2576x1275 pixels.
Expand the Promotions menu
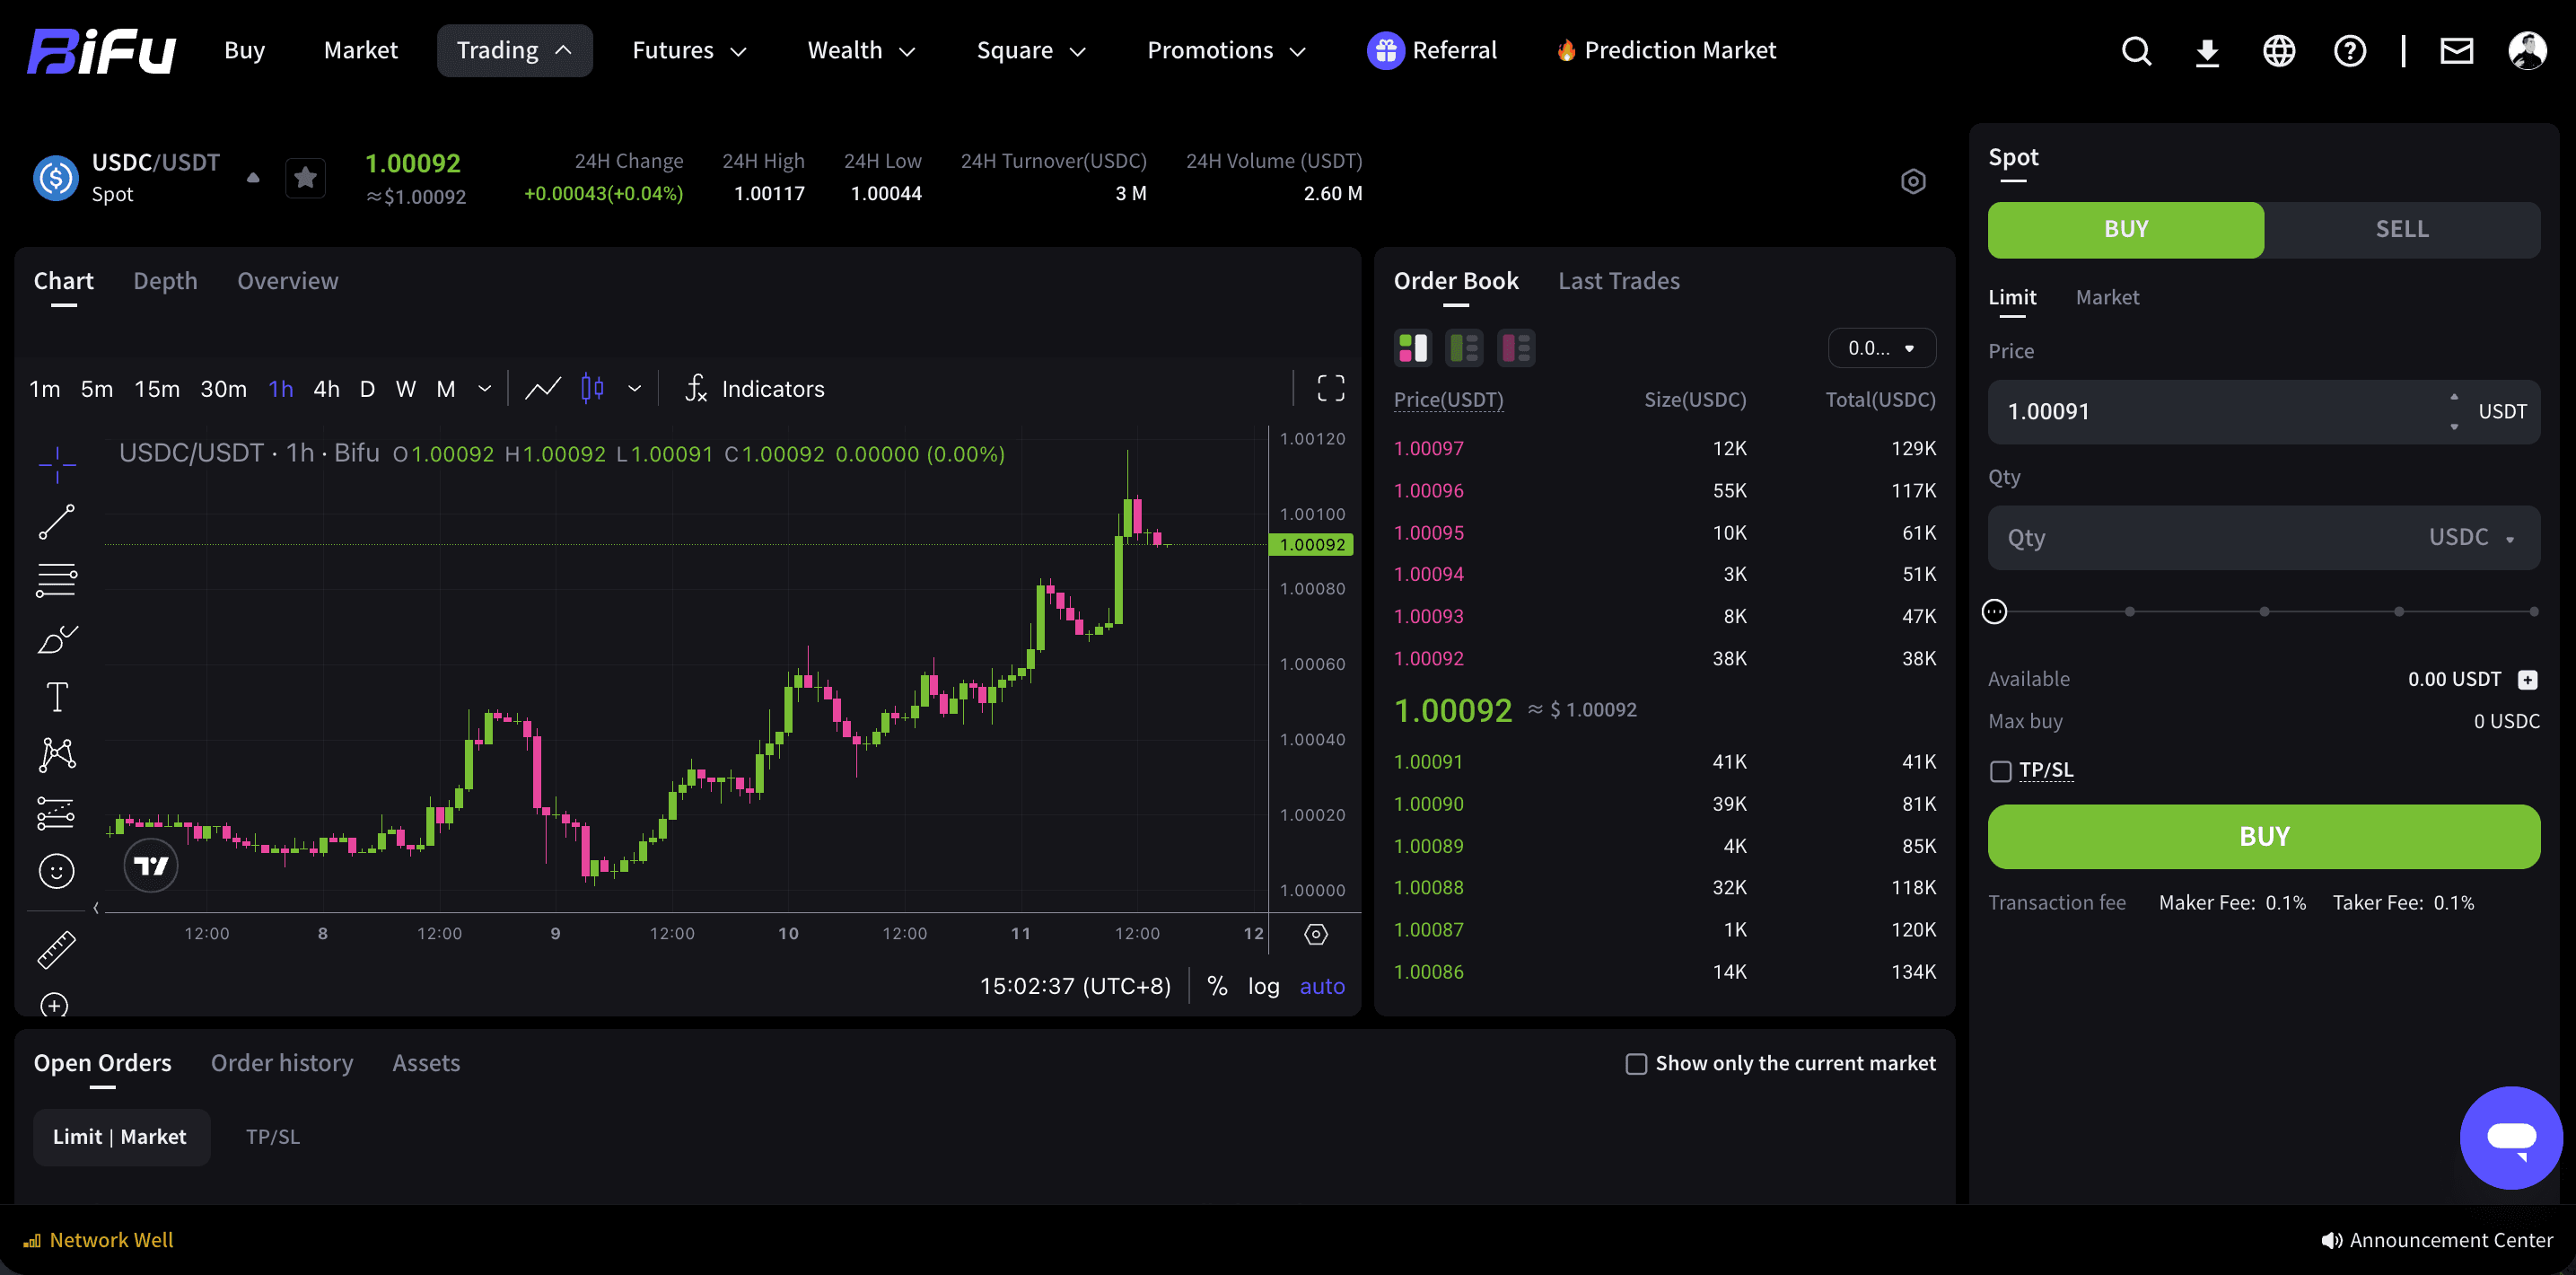click(1226, 51)
